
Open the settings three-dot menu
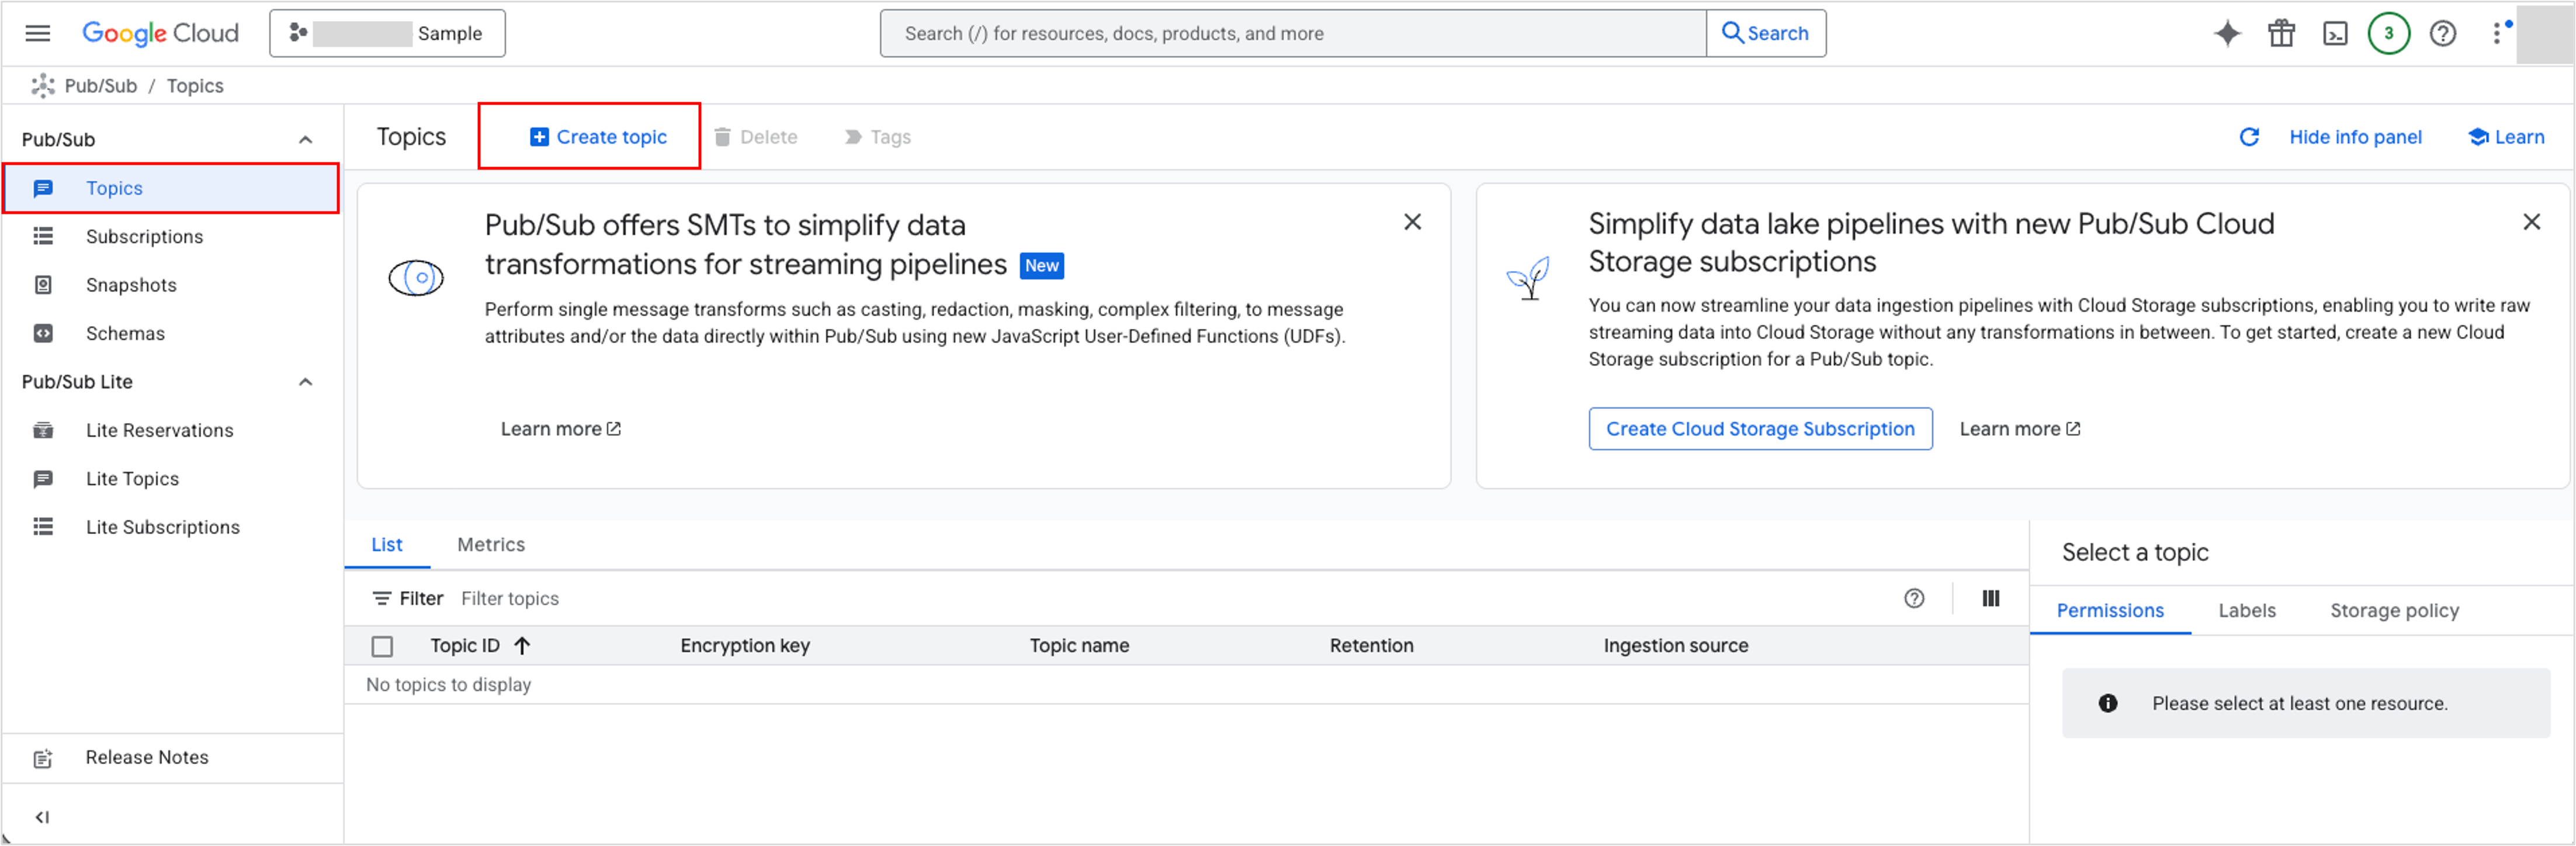(2498, 33)
